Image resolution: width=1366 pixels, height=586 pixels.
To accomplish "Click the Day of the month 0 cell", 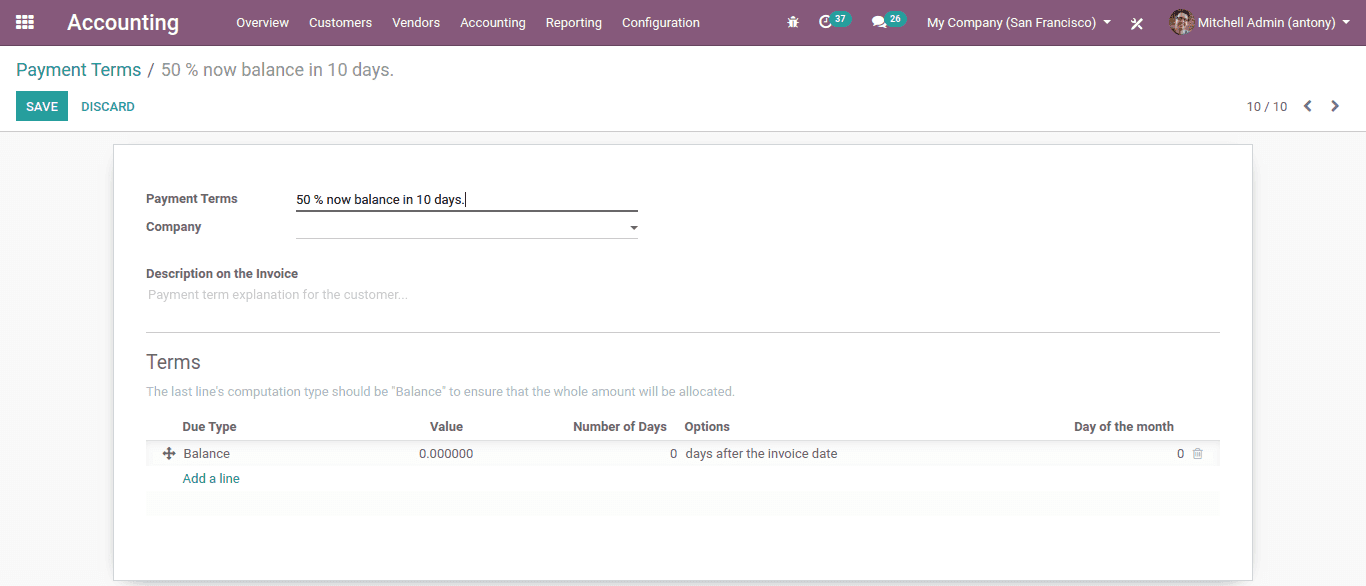I will tap(1180, 454).
